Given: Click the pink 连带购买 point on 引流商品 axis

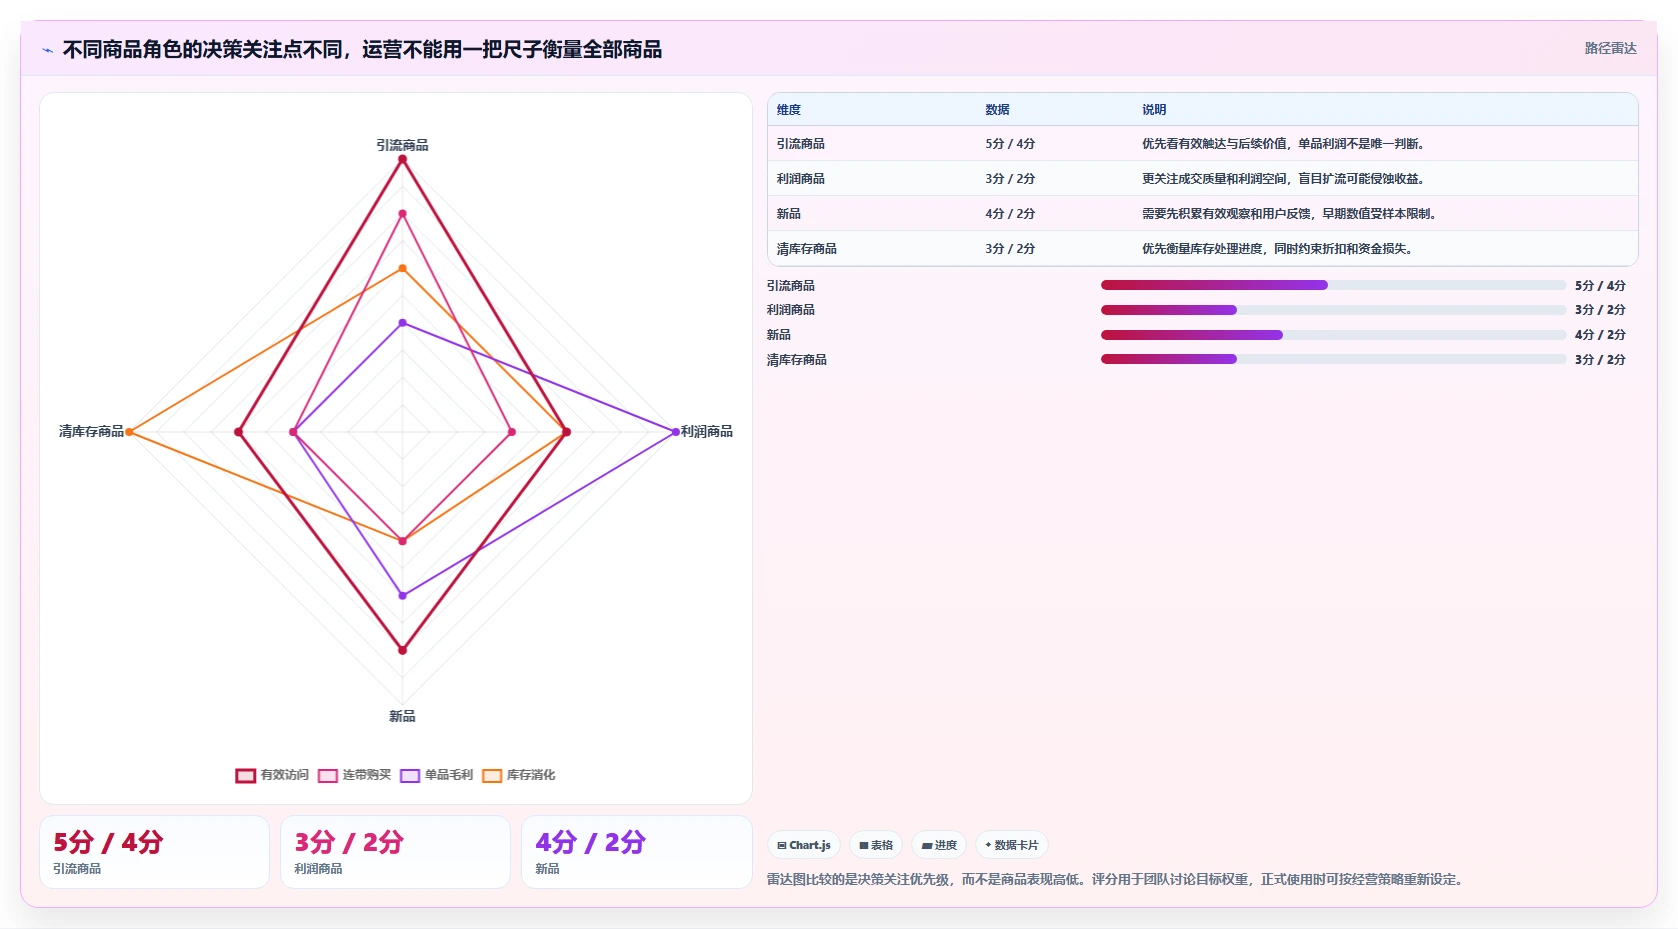Looking at the screenshot, I should pos(403,213).
